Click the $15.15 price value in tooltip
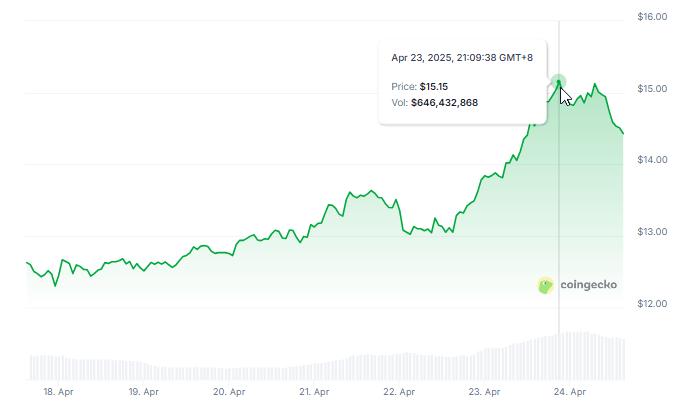The width and height of the screenshot is (698, 411). coord(434,86)
